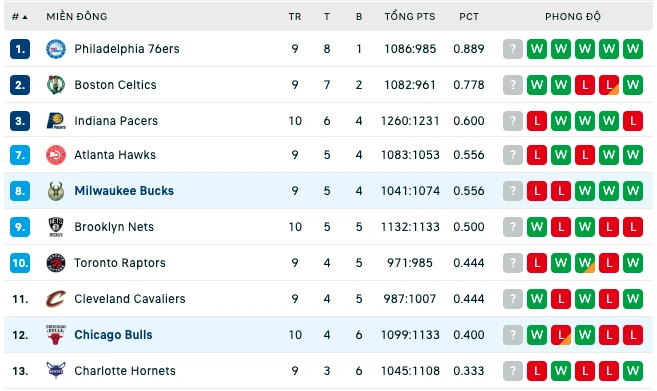
Task: Sort by the TỔNG PTS column header
Action: coord(410,17)
